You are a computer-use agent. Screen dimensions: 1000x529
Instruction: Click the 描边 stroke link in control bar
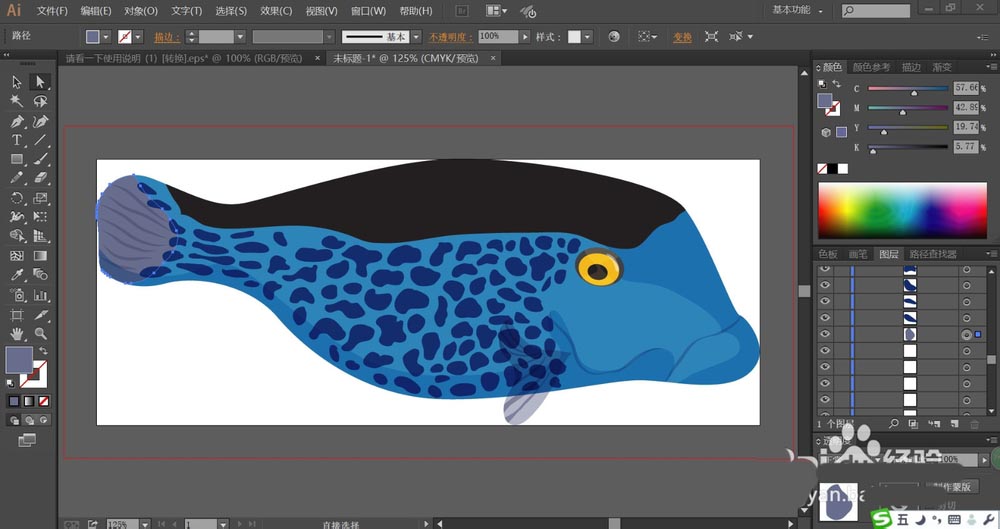coord(166,36)
